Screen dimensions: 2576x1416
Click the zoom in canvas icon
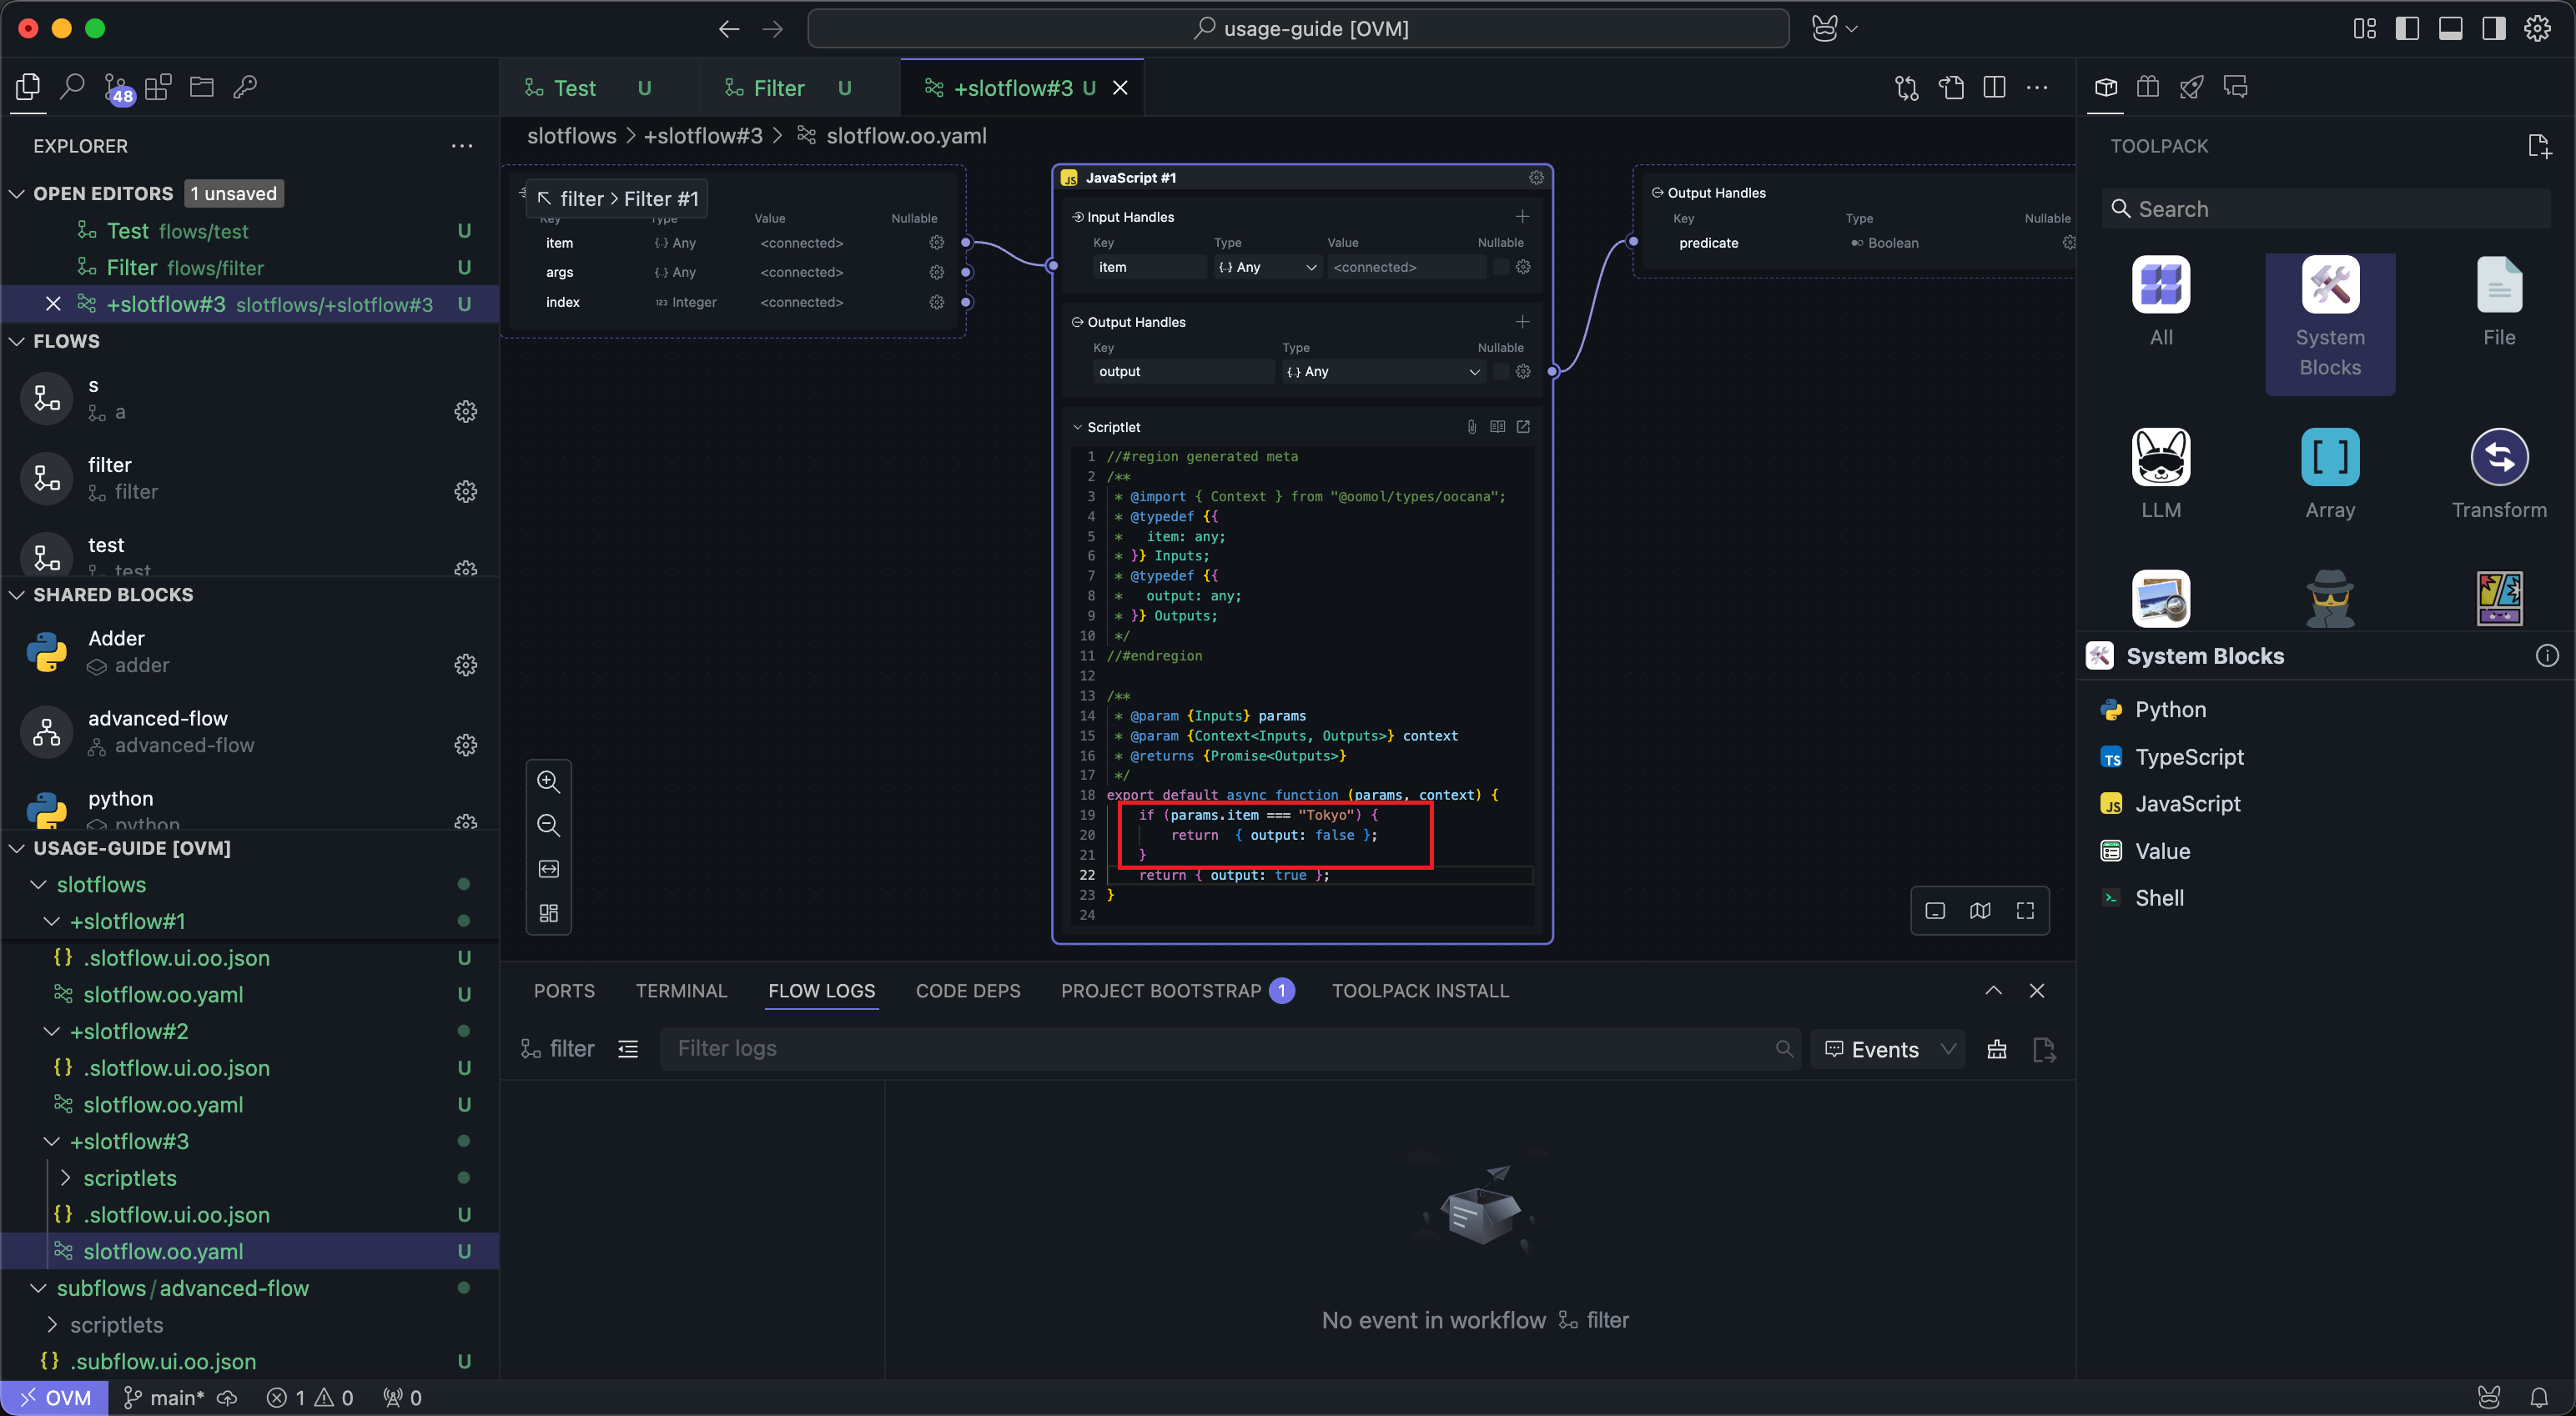[548, 781]
